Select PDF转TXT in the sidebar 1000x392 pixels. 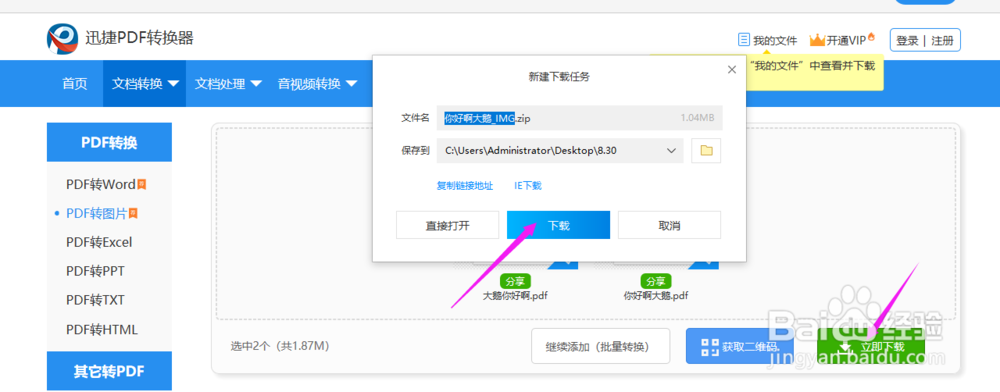pos(95,300)
